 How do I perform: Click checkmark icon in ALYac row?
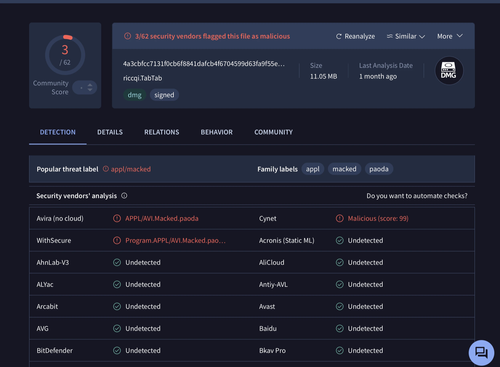[x=117, y=284]
